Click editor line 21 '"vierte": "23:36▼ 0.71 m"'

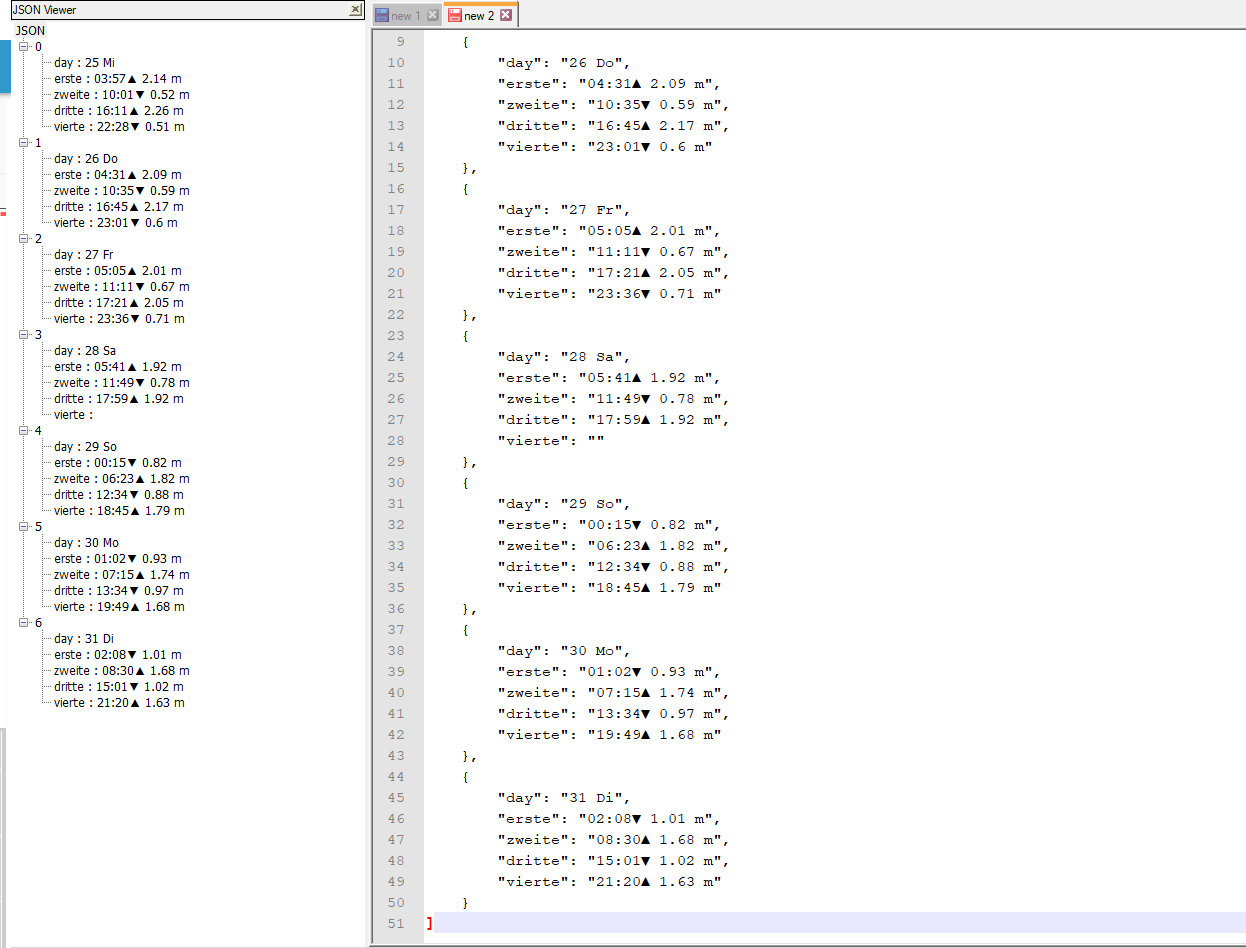pyautogui.click(x=609, y=294)
